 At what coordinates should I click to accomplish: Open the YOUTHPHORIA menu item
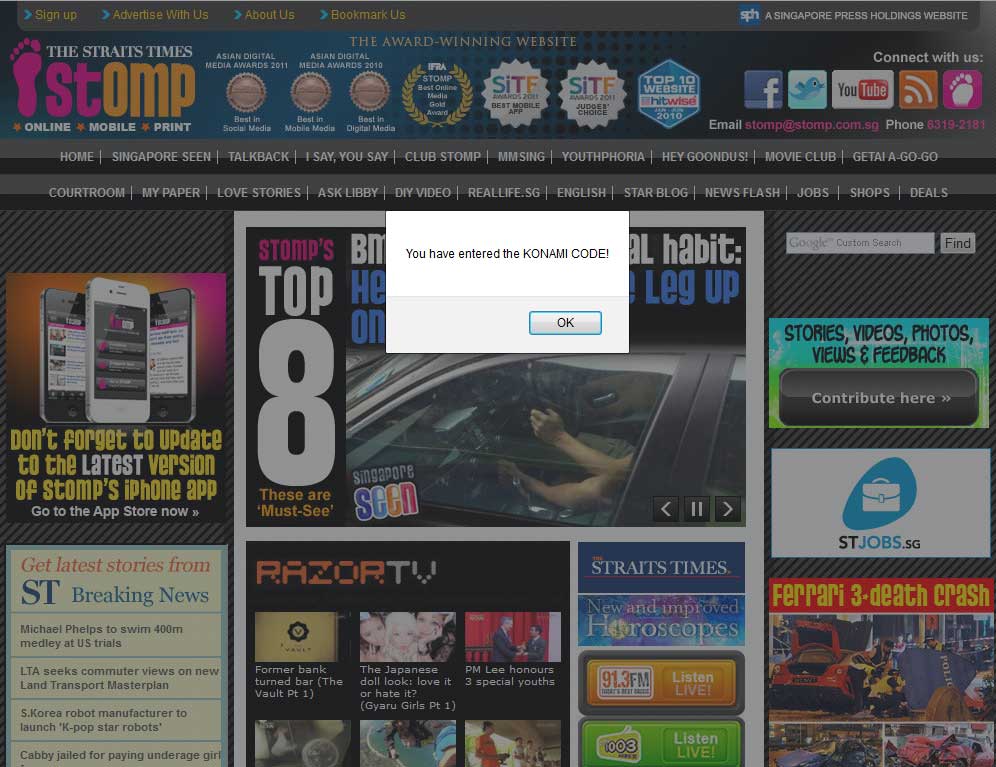pos(603,157)
